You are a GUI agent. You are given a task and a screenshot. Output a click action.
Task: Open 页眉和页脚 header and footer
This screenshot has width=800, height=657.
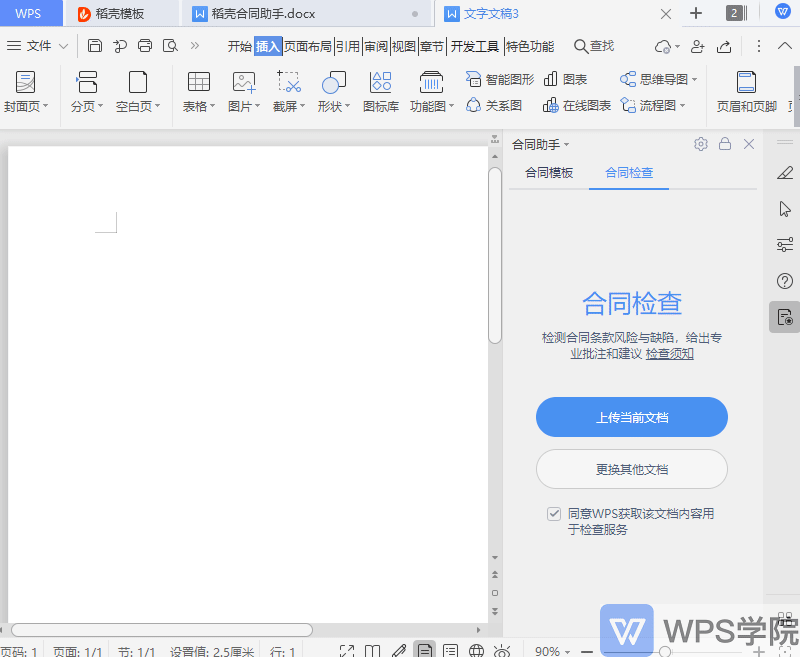[747, 92]
